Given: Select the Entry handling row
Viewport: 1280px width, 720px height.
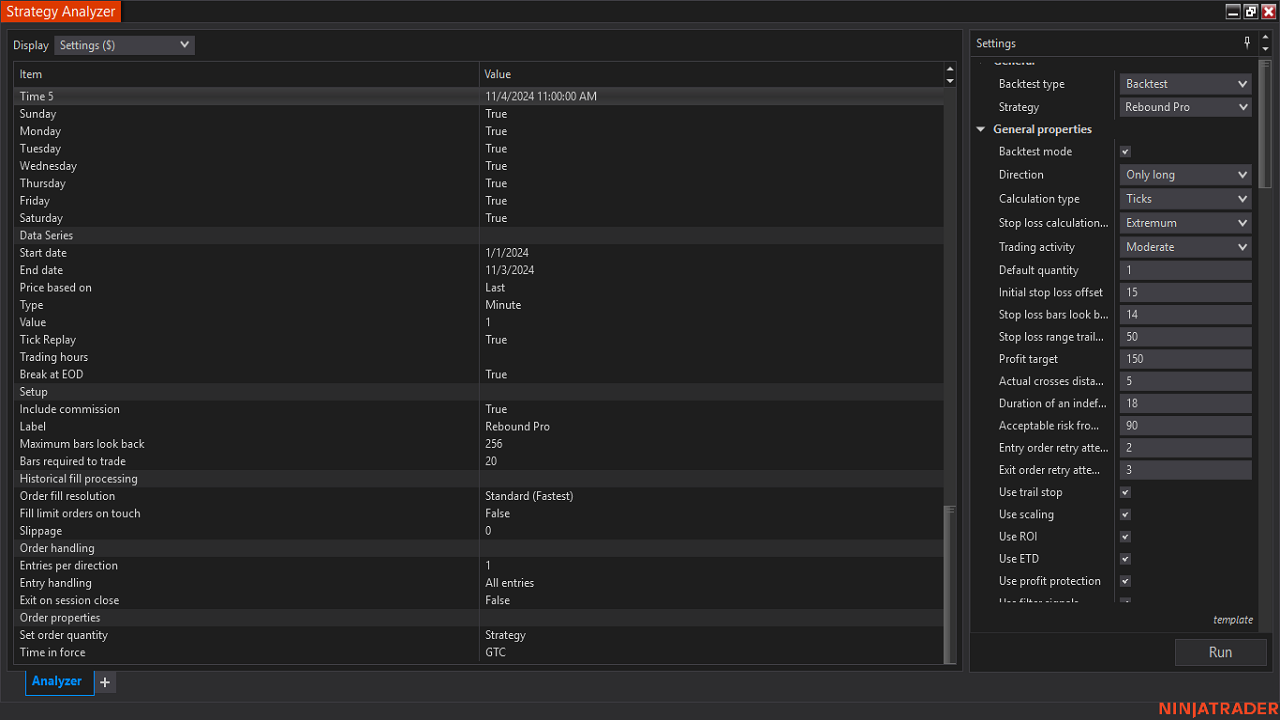Looking at the screenshot, I should coord(479,583).
